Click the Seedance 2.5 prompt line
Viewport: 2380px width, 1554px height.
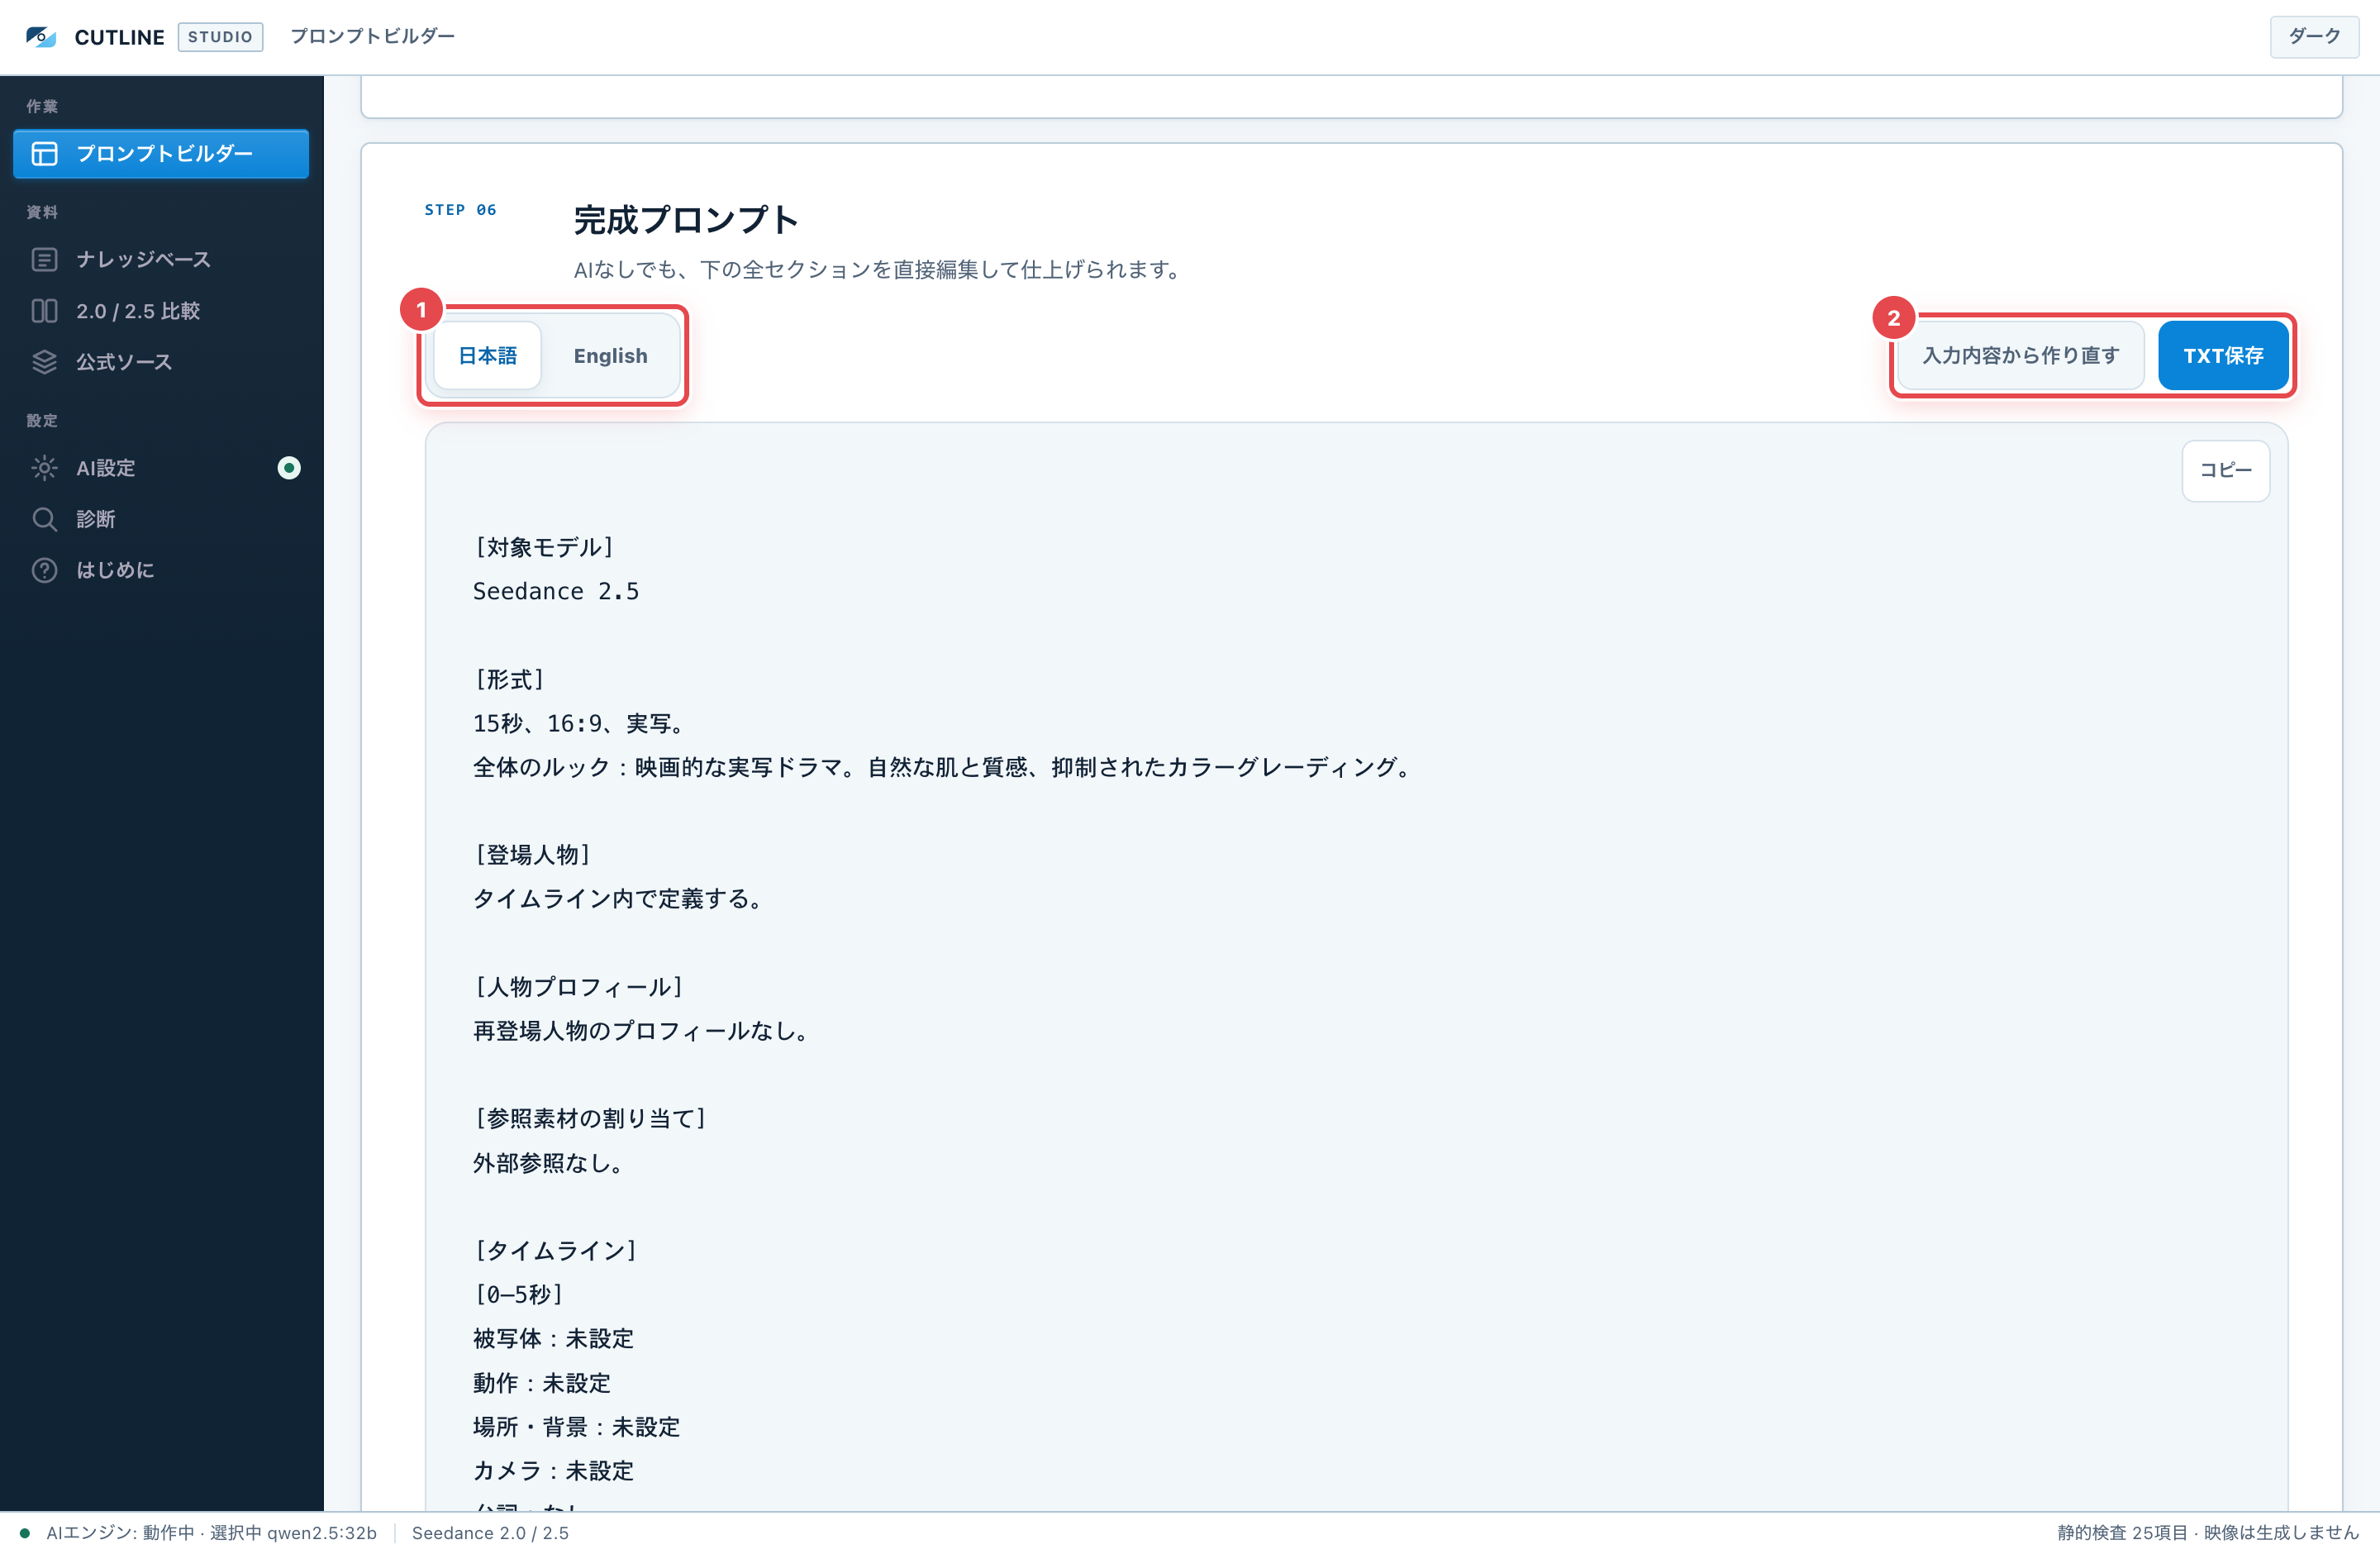point(556,591)
